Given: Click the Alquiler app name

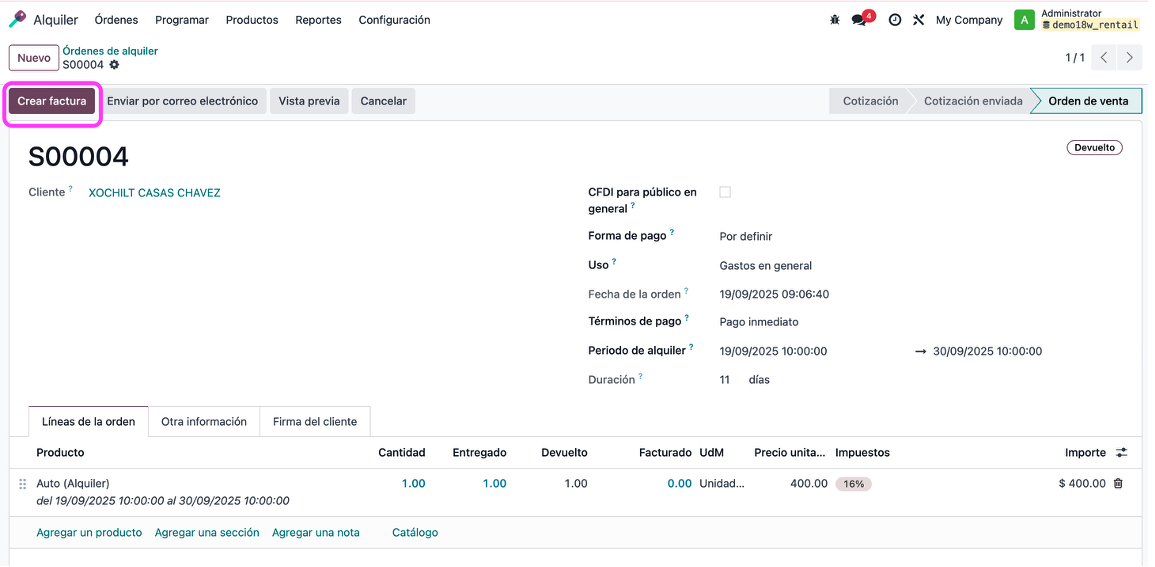Looking at the screenshot, I should (55, 20).
